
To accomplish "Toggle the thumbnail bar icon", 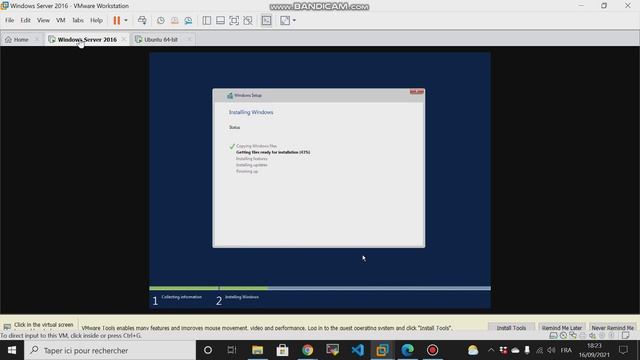I will (x=220, y=20).
